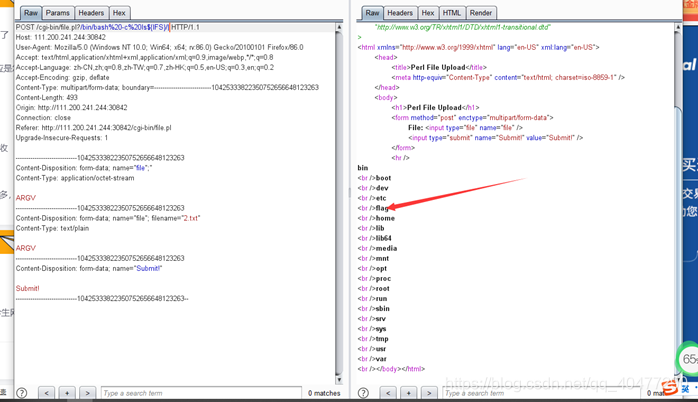The image size is (698, 402).
Task: Click the "usr" entry in response listing
Action: 381,349
